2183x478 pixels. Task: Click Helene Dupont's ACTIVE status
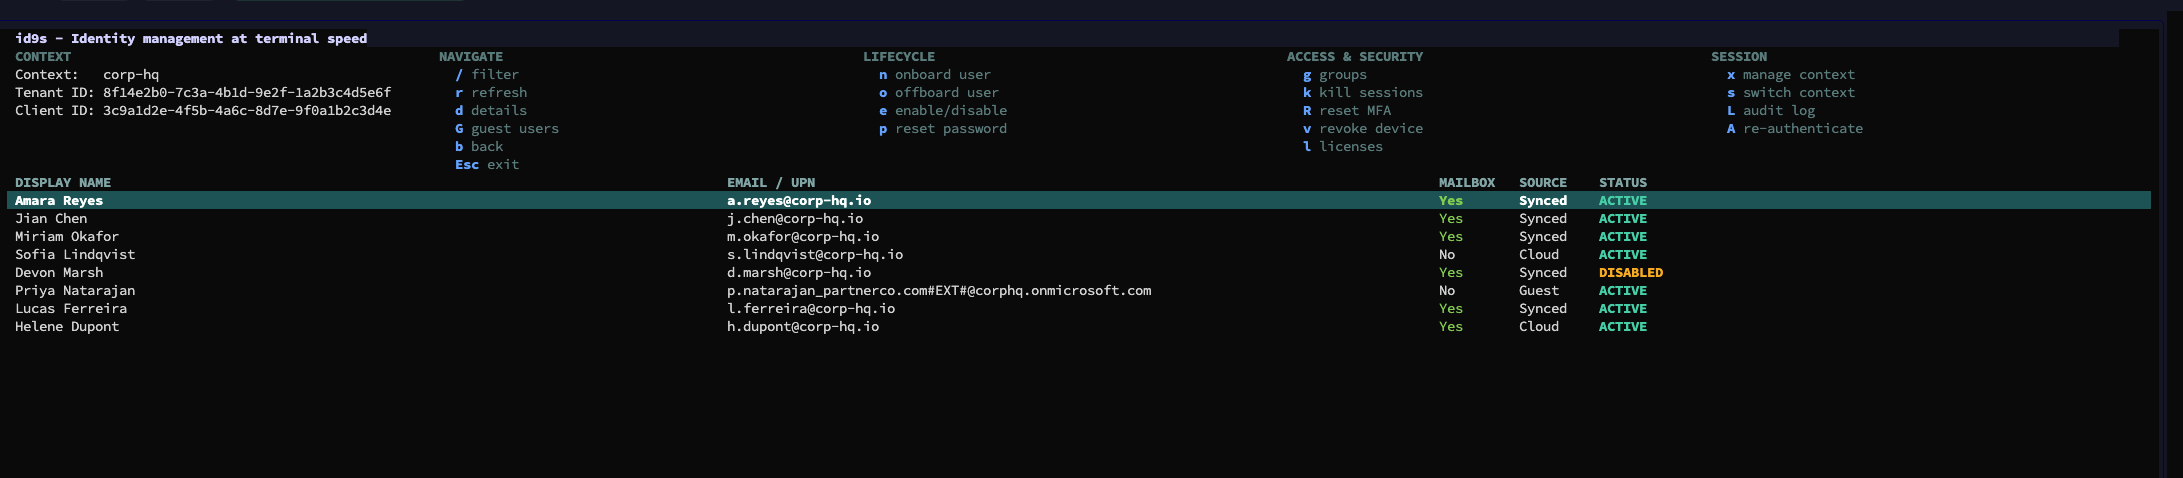click(1623, 327)
